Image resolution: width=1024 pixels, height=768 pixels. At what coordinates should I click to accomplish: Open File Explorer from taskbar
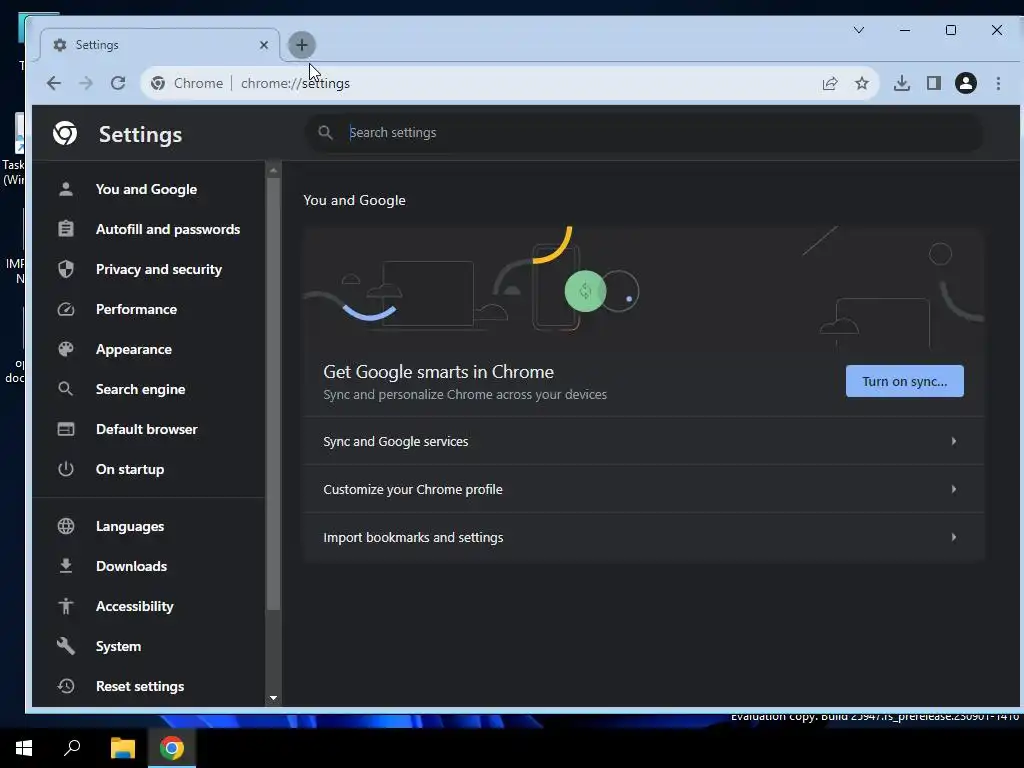[x=122, y=748]
